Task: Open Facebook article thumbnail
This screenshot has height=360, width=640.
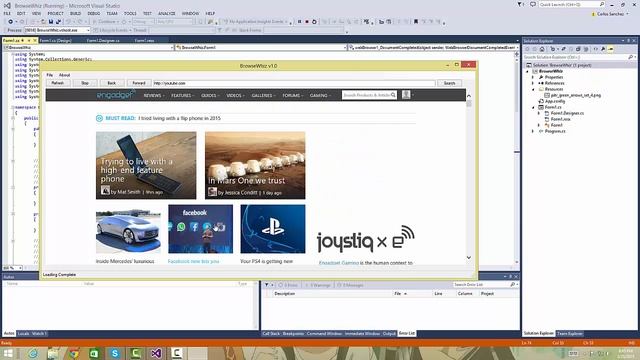Action: (x=200, y=229)
